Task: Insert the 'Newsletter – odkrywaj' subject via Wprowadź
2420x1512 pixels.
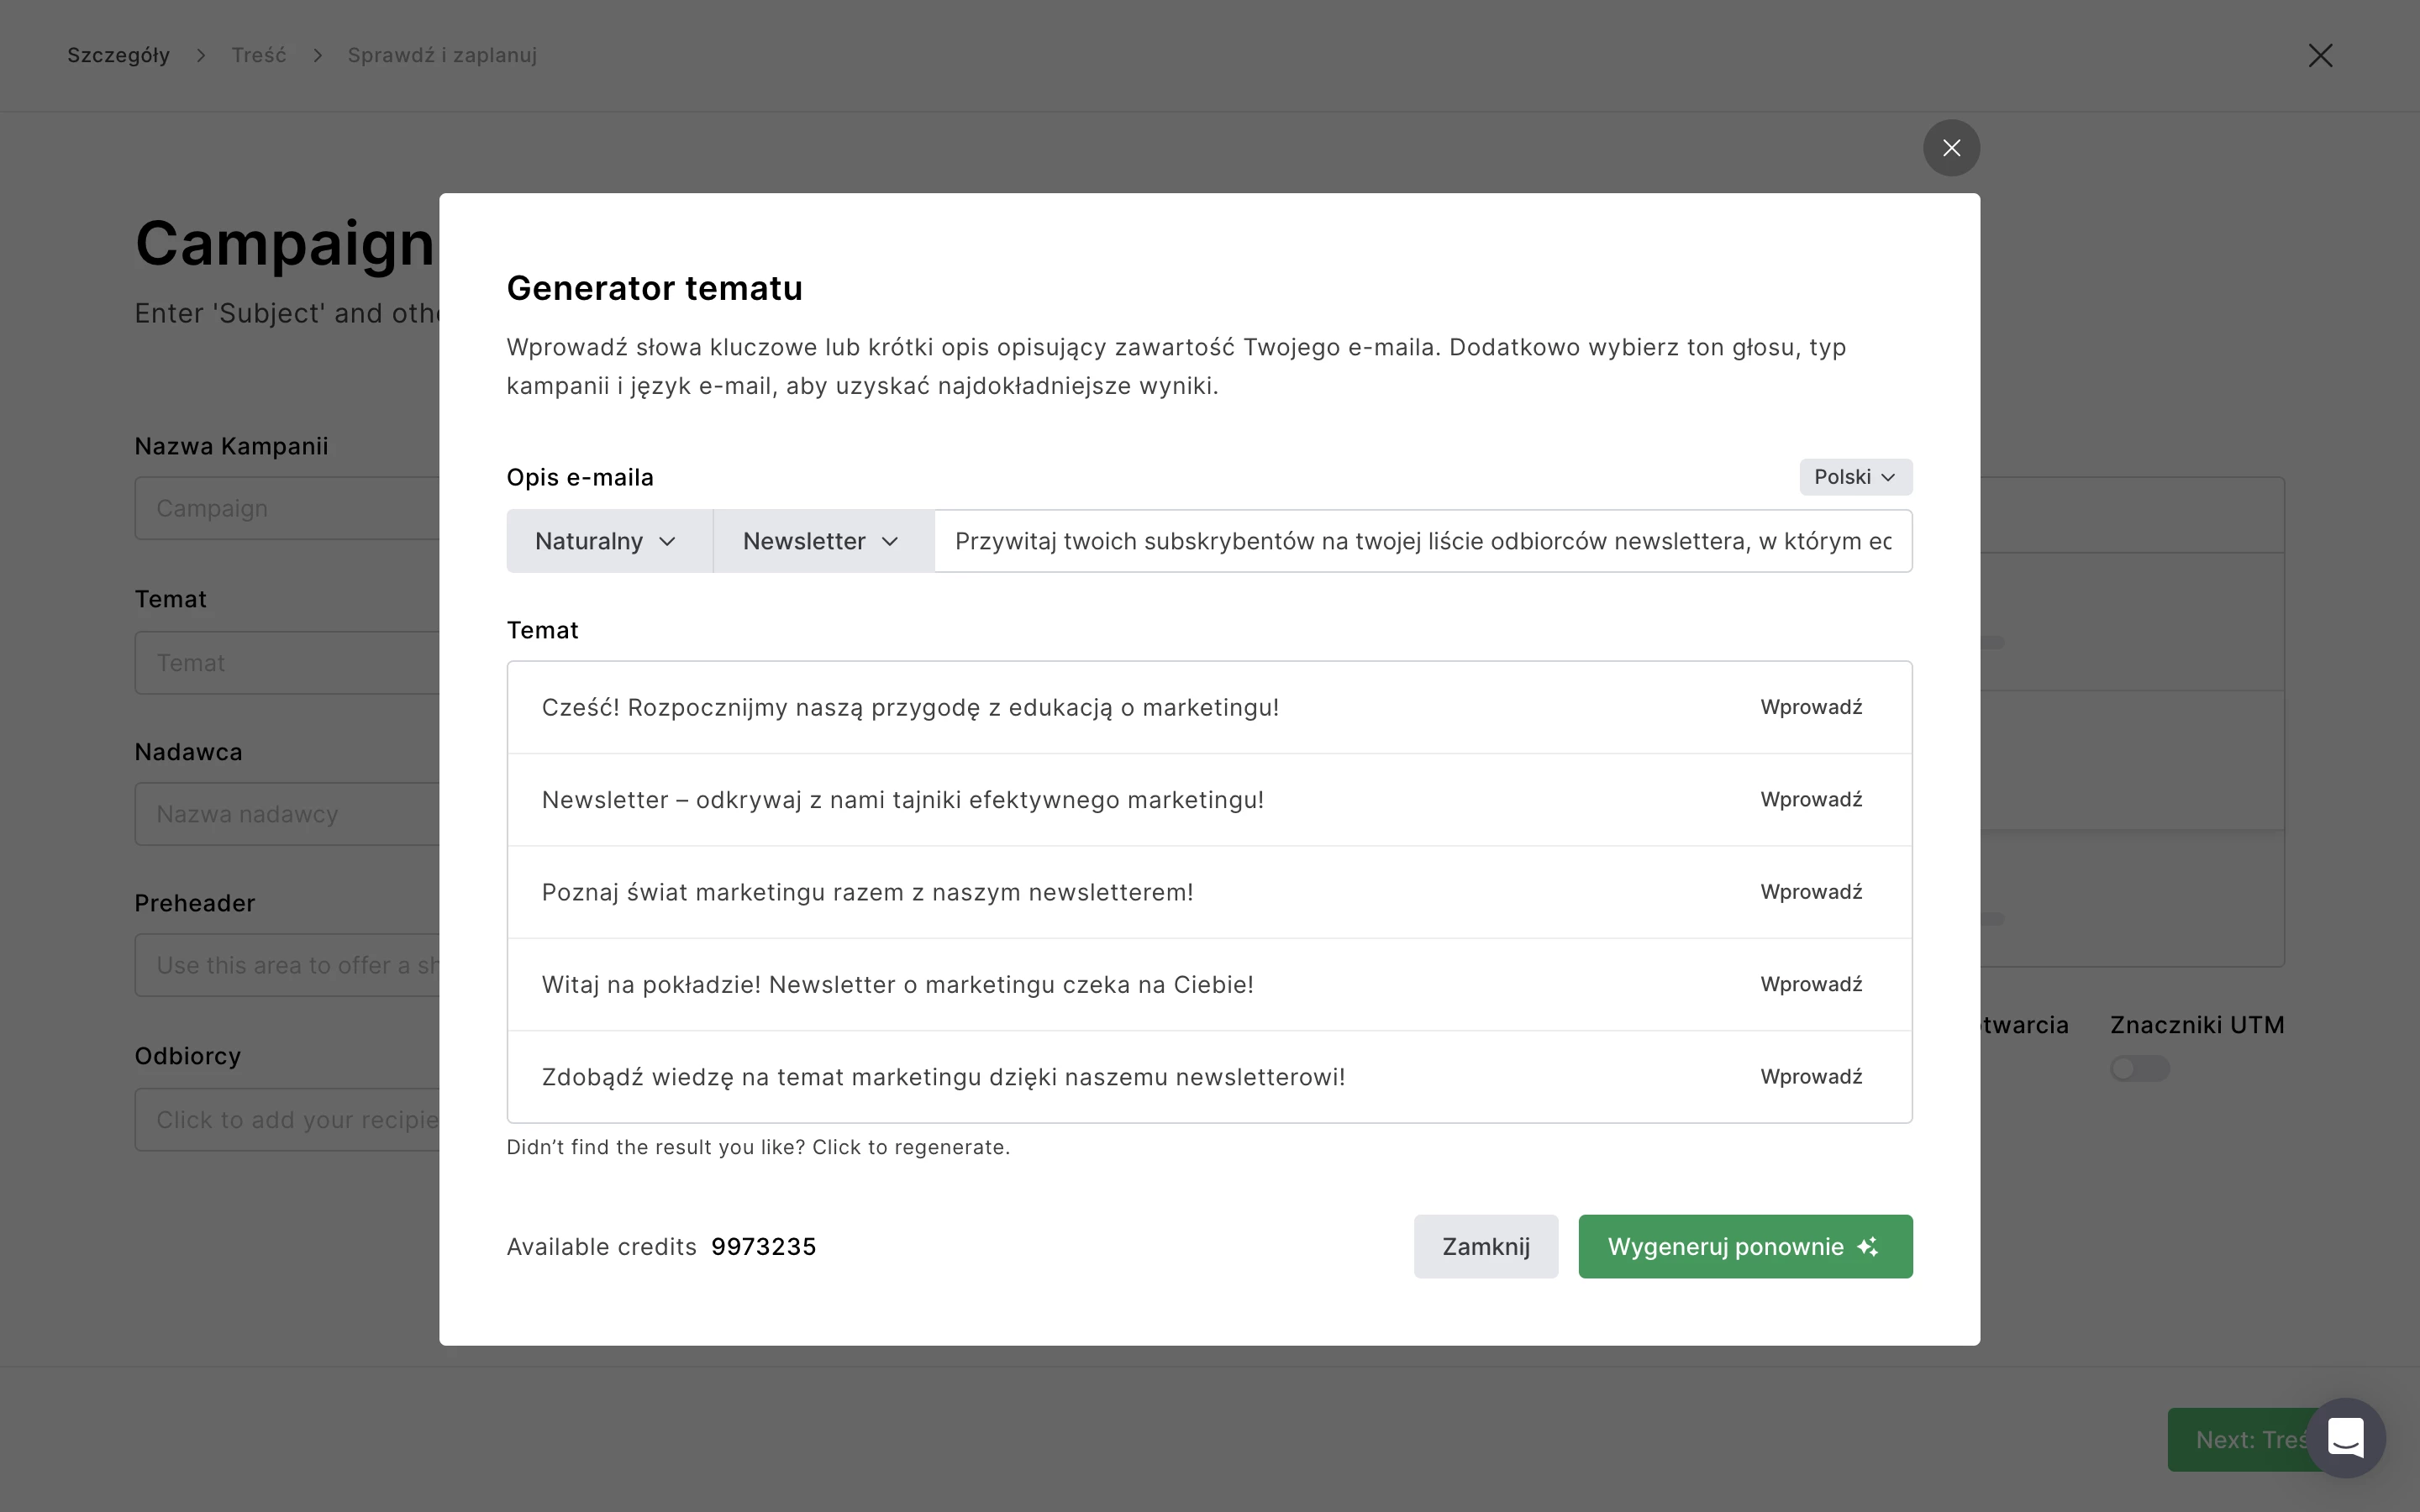Action: [x=1810, y=800]
